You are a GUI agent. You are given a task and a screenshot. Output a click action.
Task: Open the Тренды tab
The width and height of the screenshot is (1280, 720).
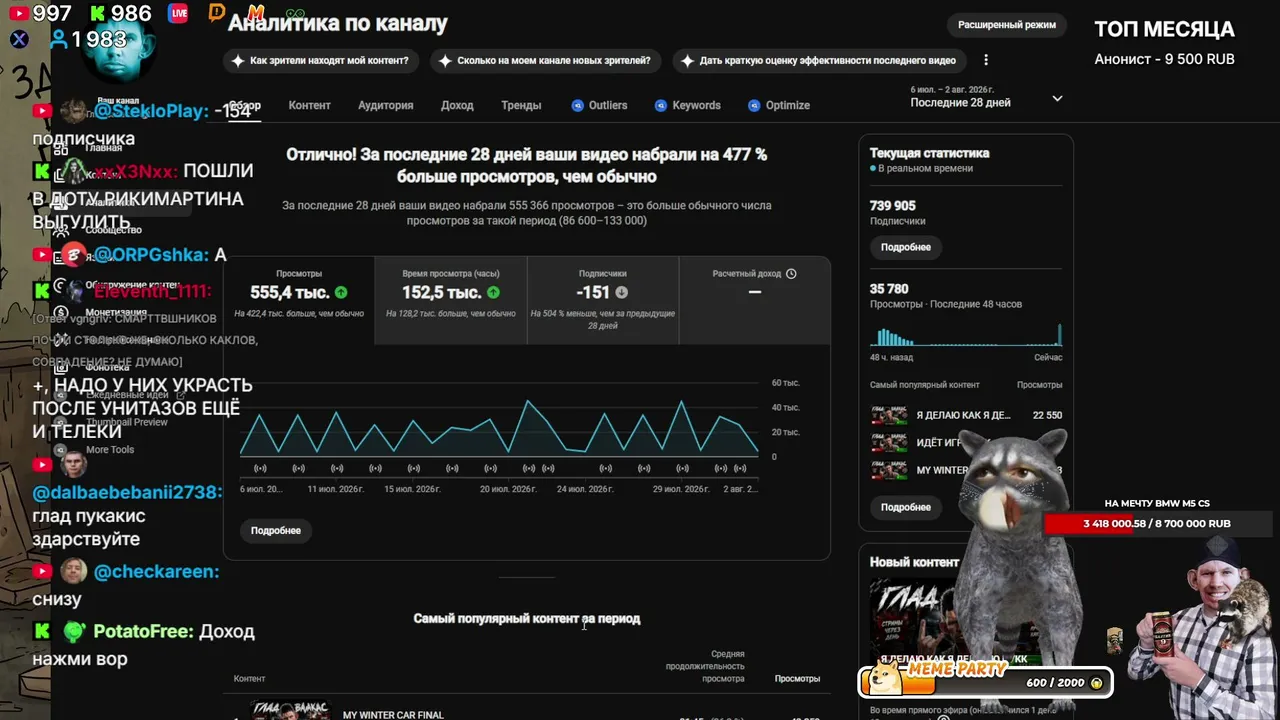click(521, 105)
